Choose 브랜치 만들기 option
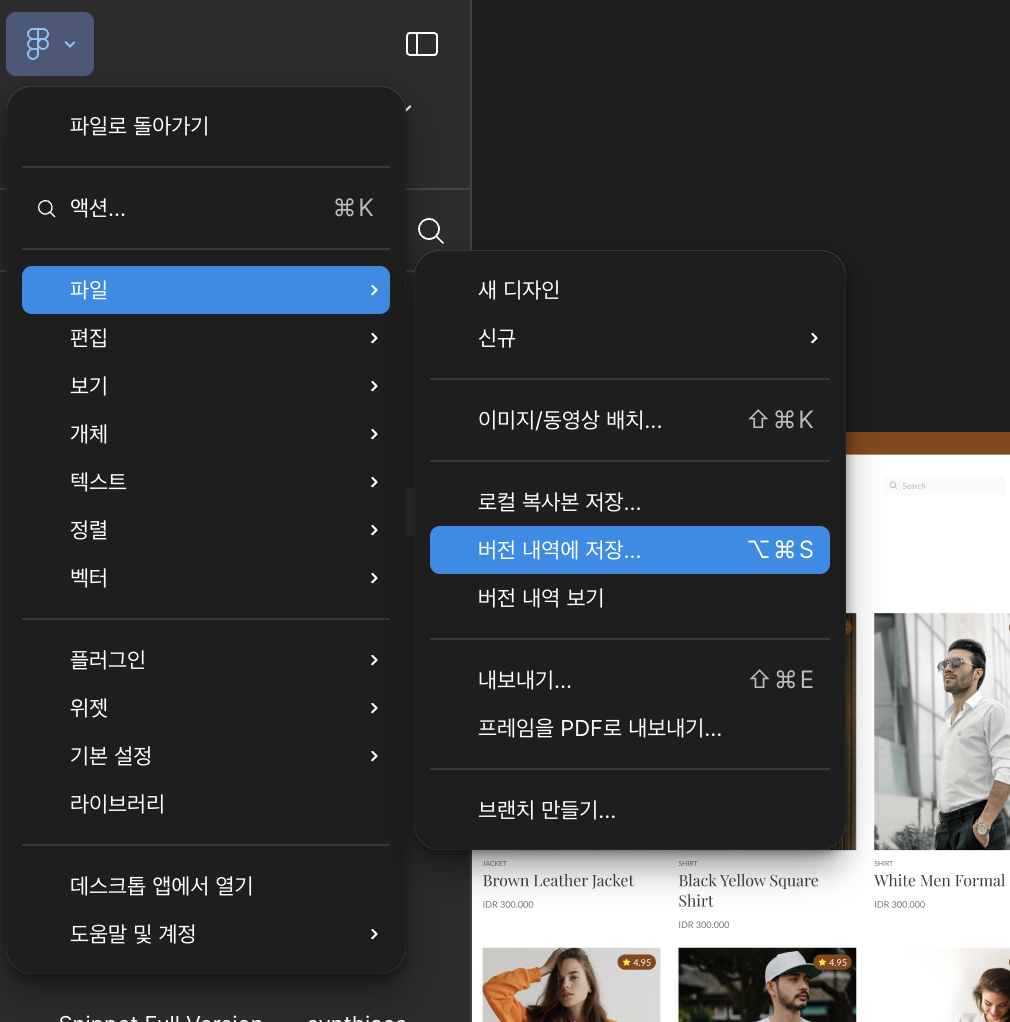Viewport: 1010px width, 1022px height. (547, 810)
